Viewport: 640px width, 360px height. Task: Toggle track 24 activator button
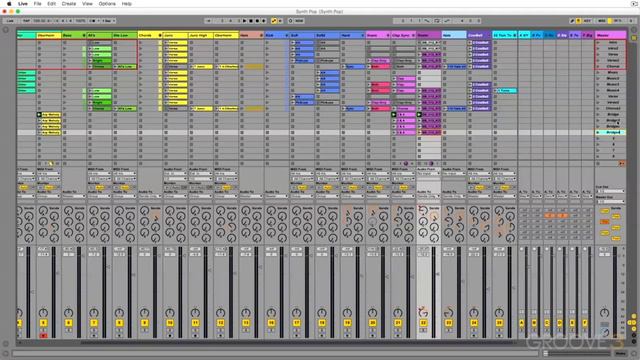(x=473, y=323)
